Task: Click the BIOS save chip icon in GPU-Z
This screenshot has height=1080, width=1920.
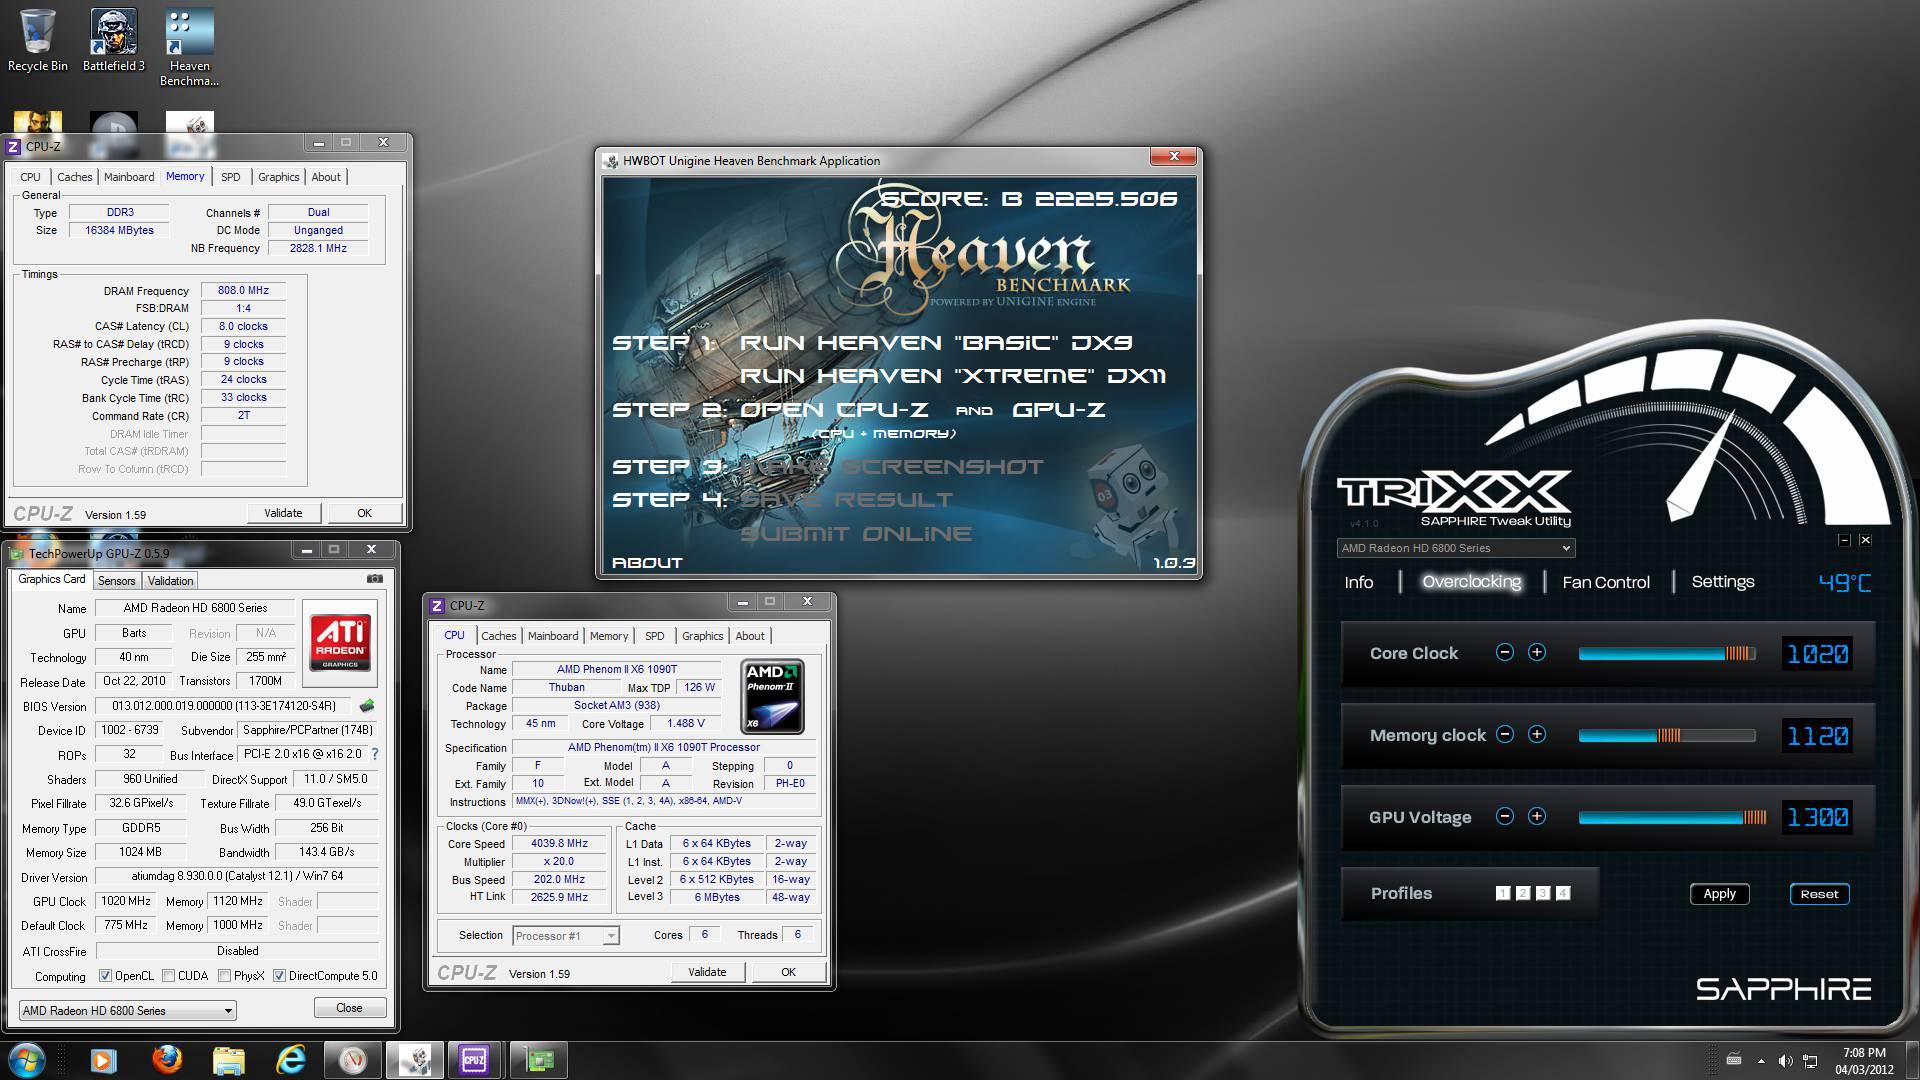Action: pos(367,706)
